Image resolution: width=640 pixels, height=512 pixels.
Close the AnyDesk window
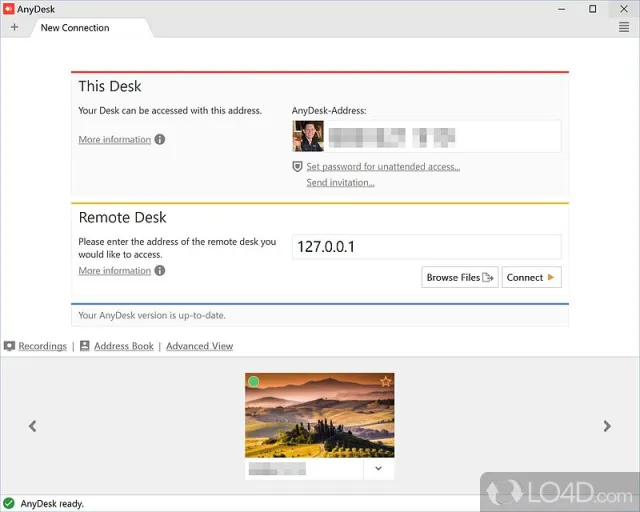coord(624,9)
